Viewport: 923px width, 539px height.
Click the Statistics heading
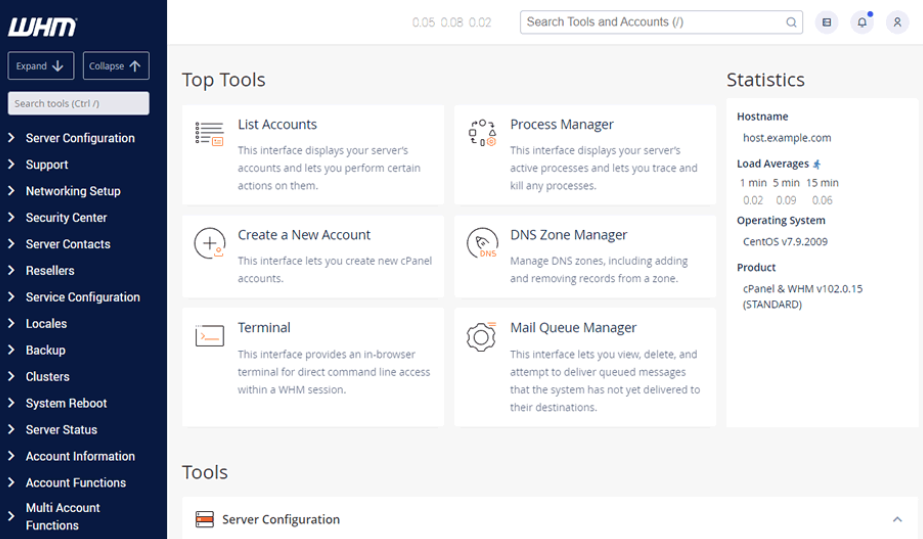765,79
